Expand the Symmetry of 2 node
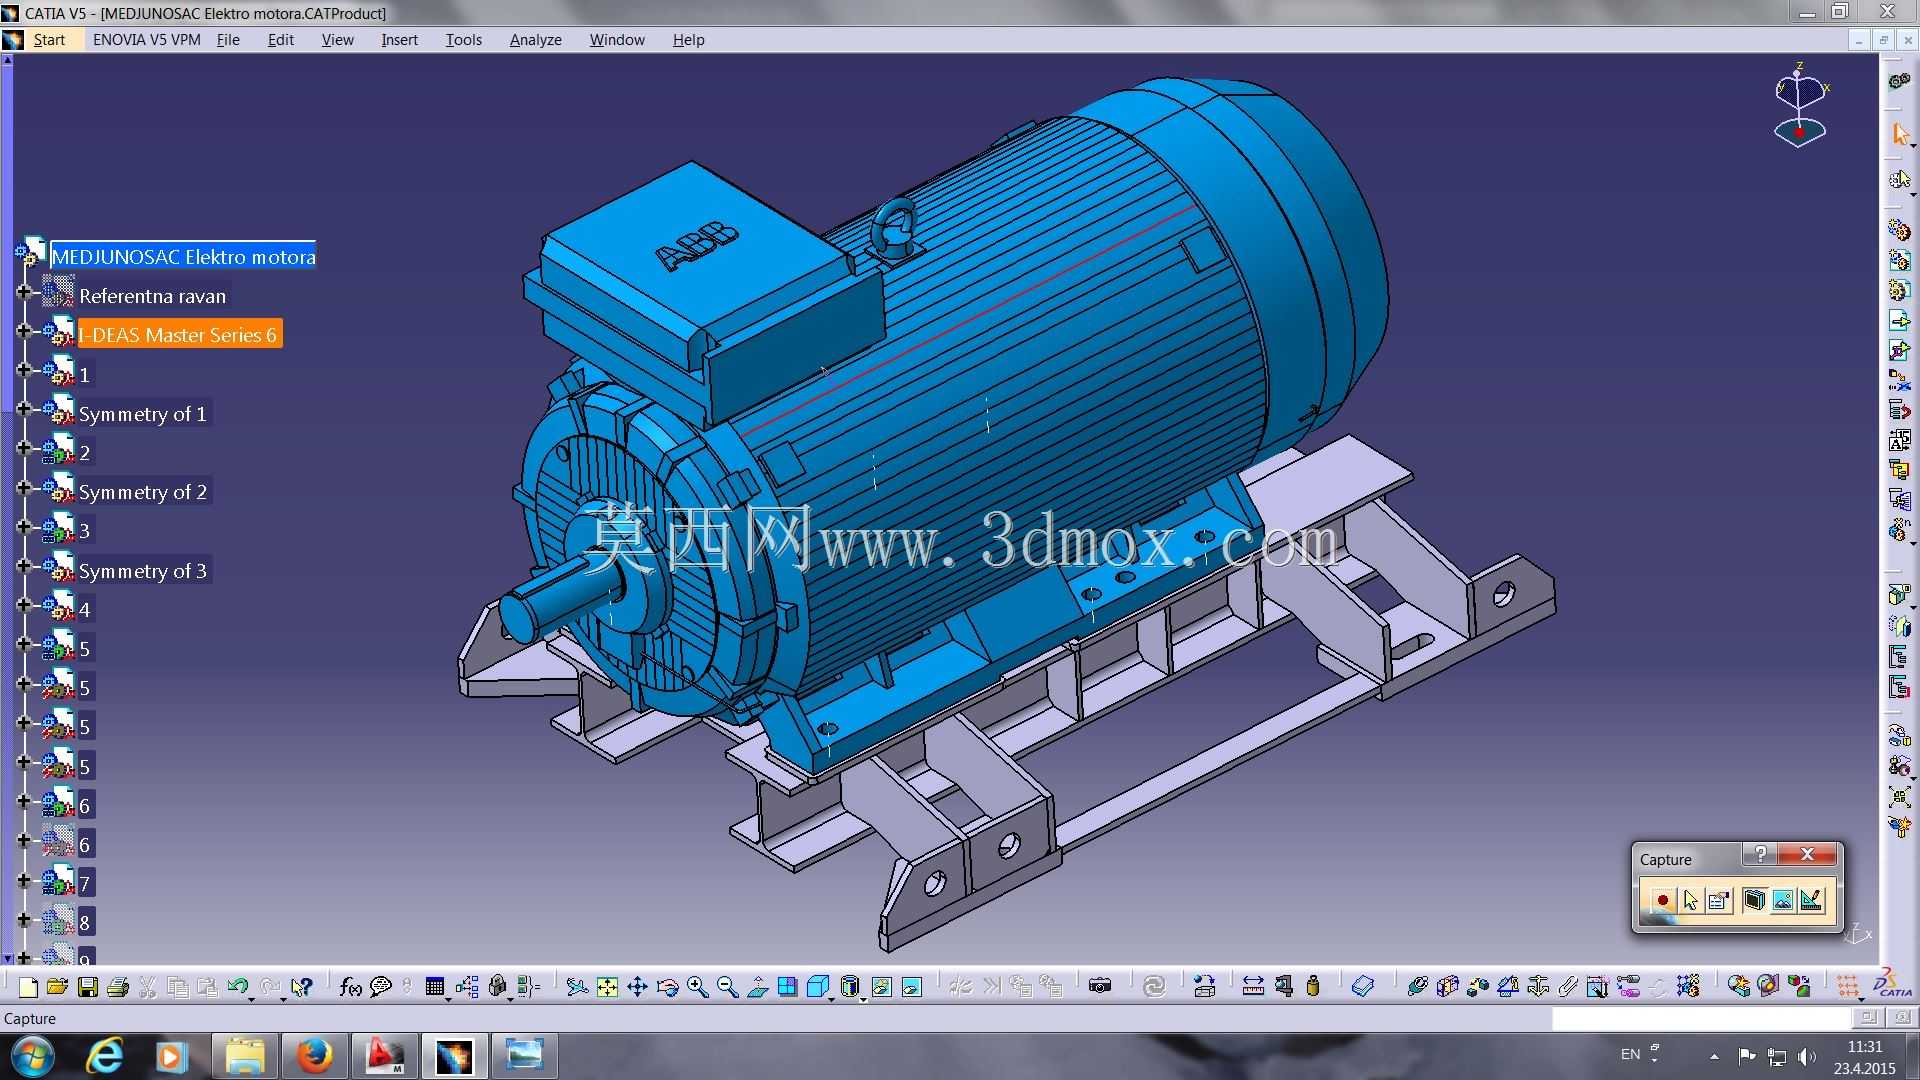The height and width of the screenshot is (1080, 1920). point(24,487)
